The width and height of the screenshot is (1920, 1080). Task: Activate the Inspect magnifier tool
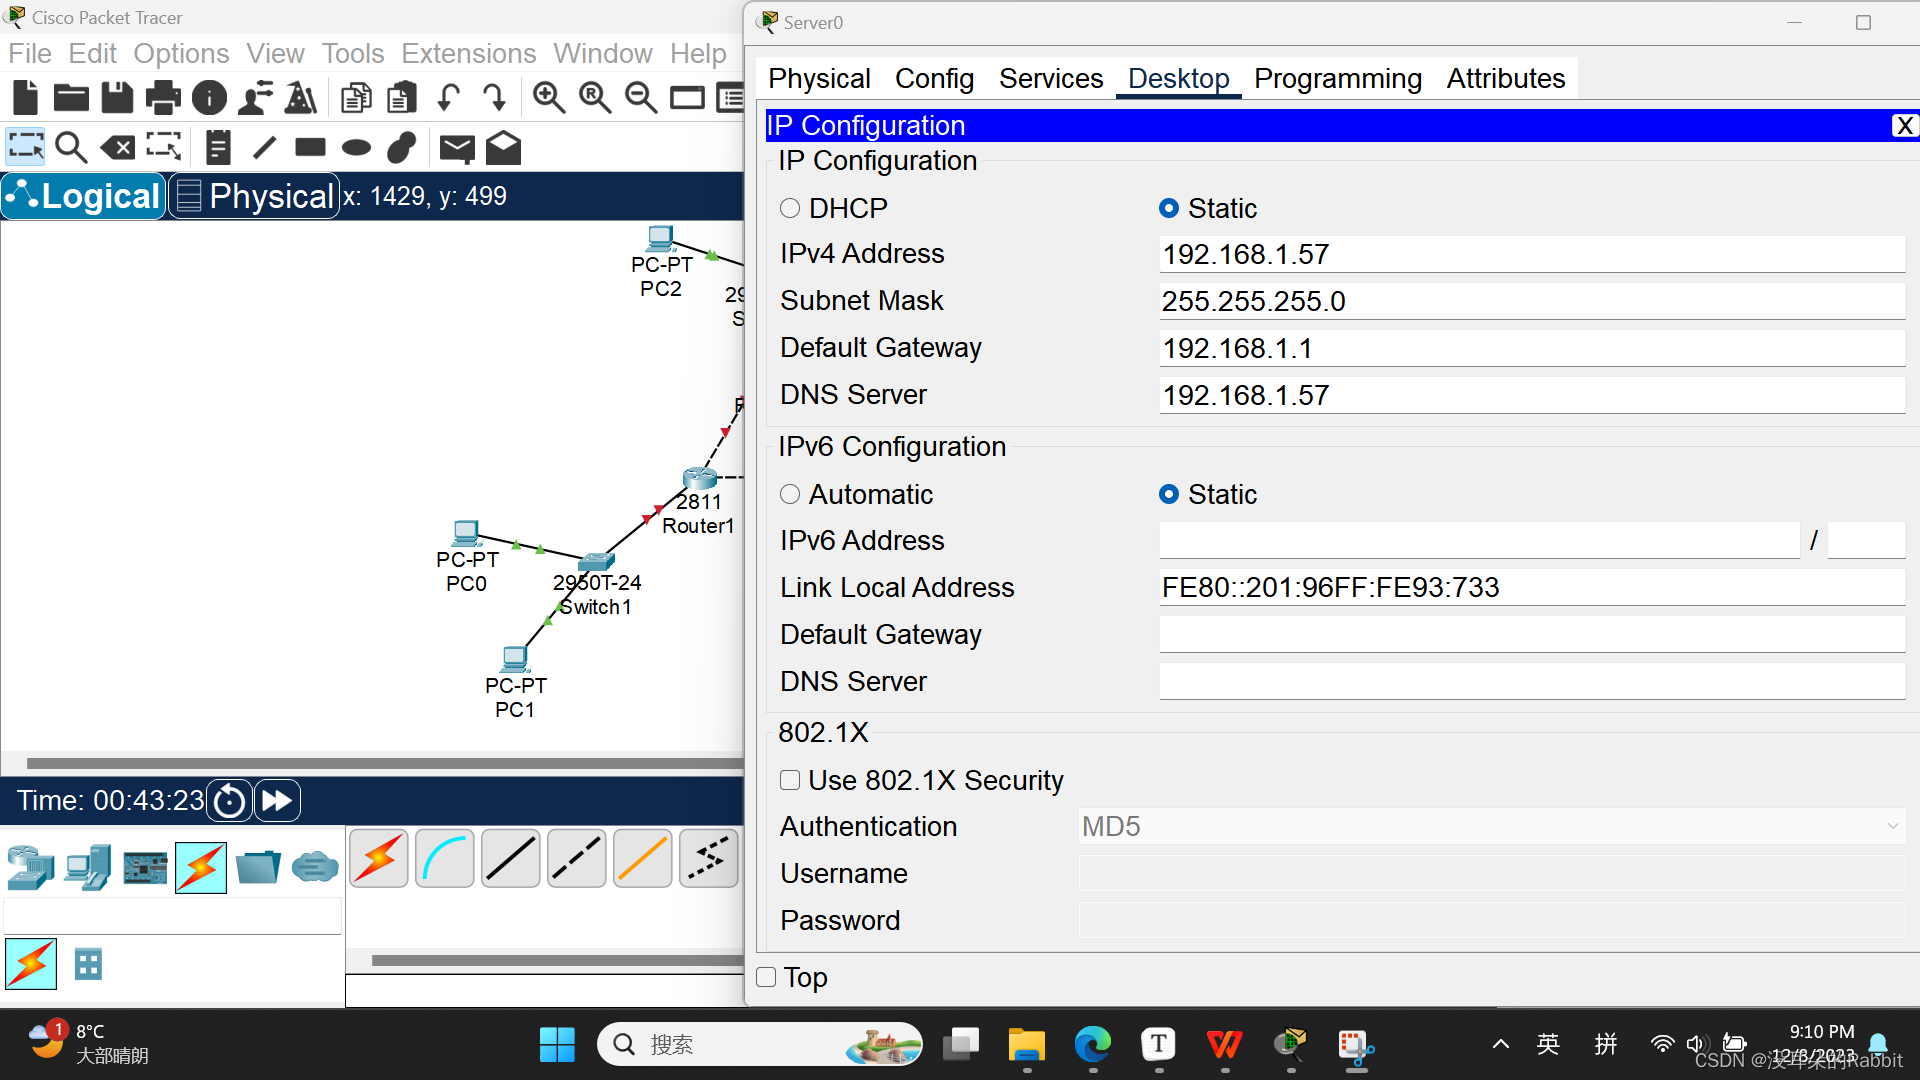pos(71,147)
